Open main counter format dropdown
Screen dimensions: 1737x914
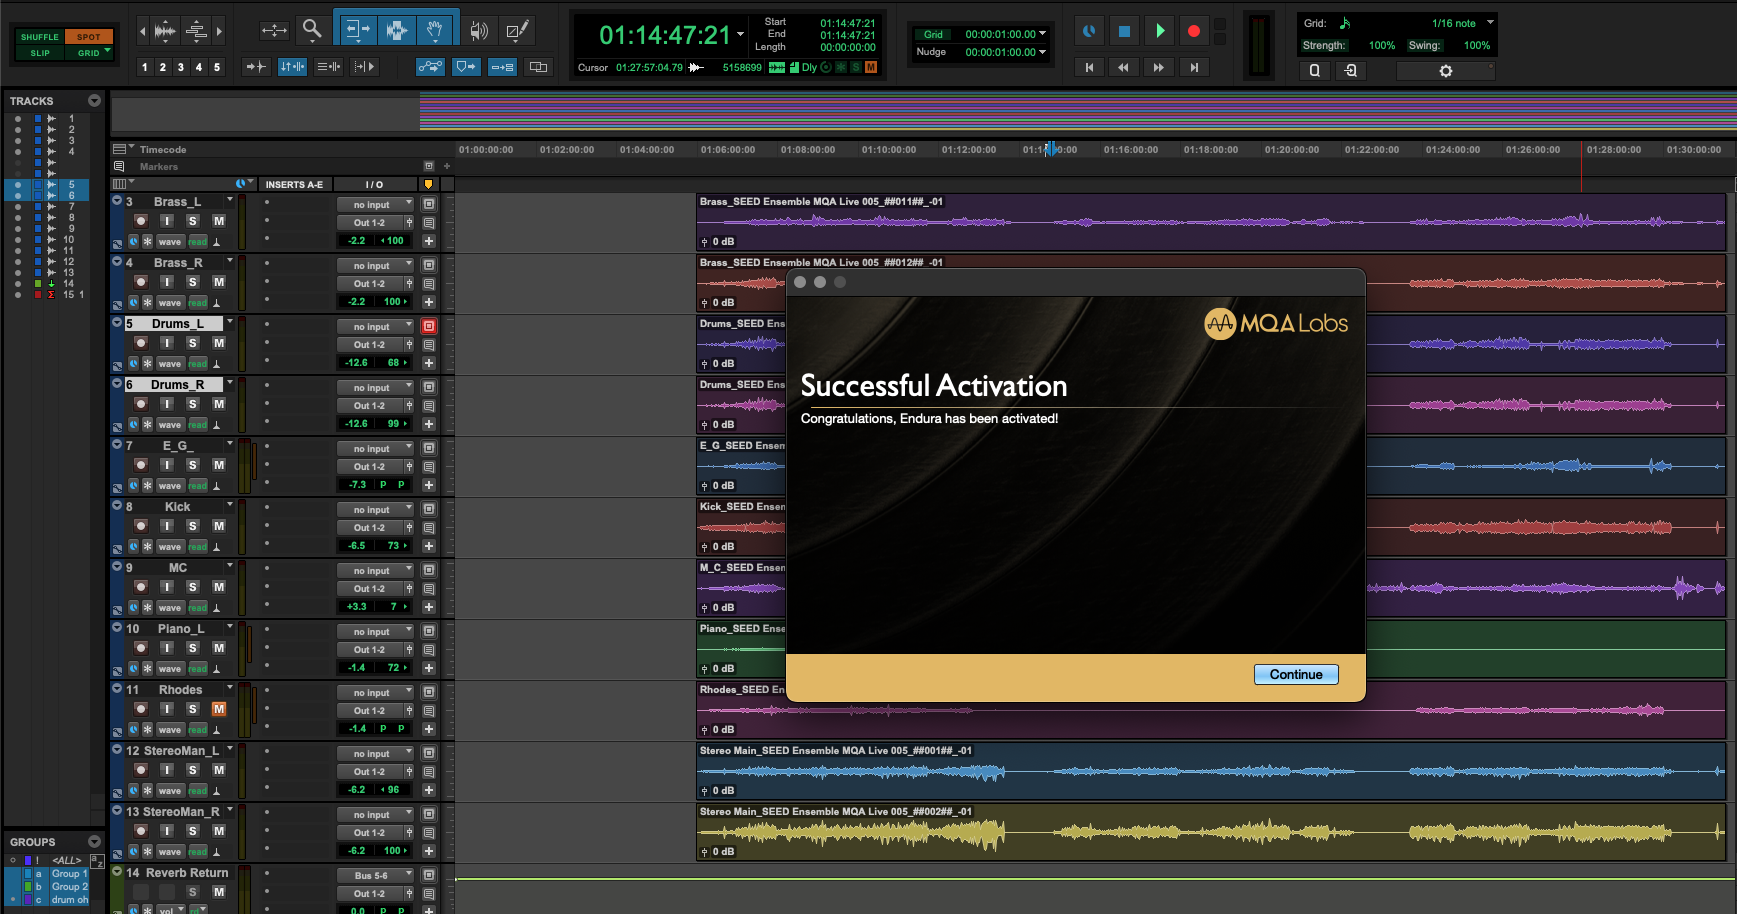(x=741, y=35)
